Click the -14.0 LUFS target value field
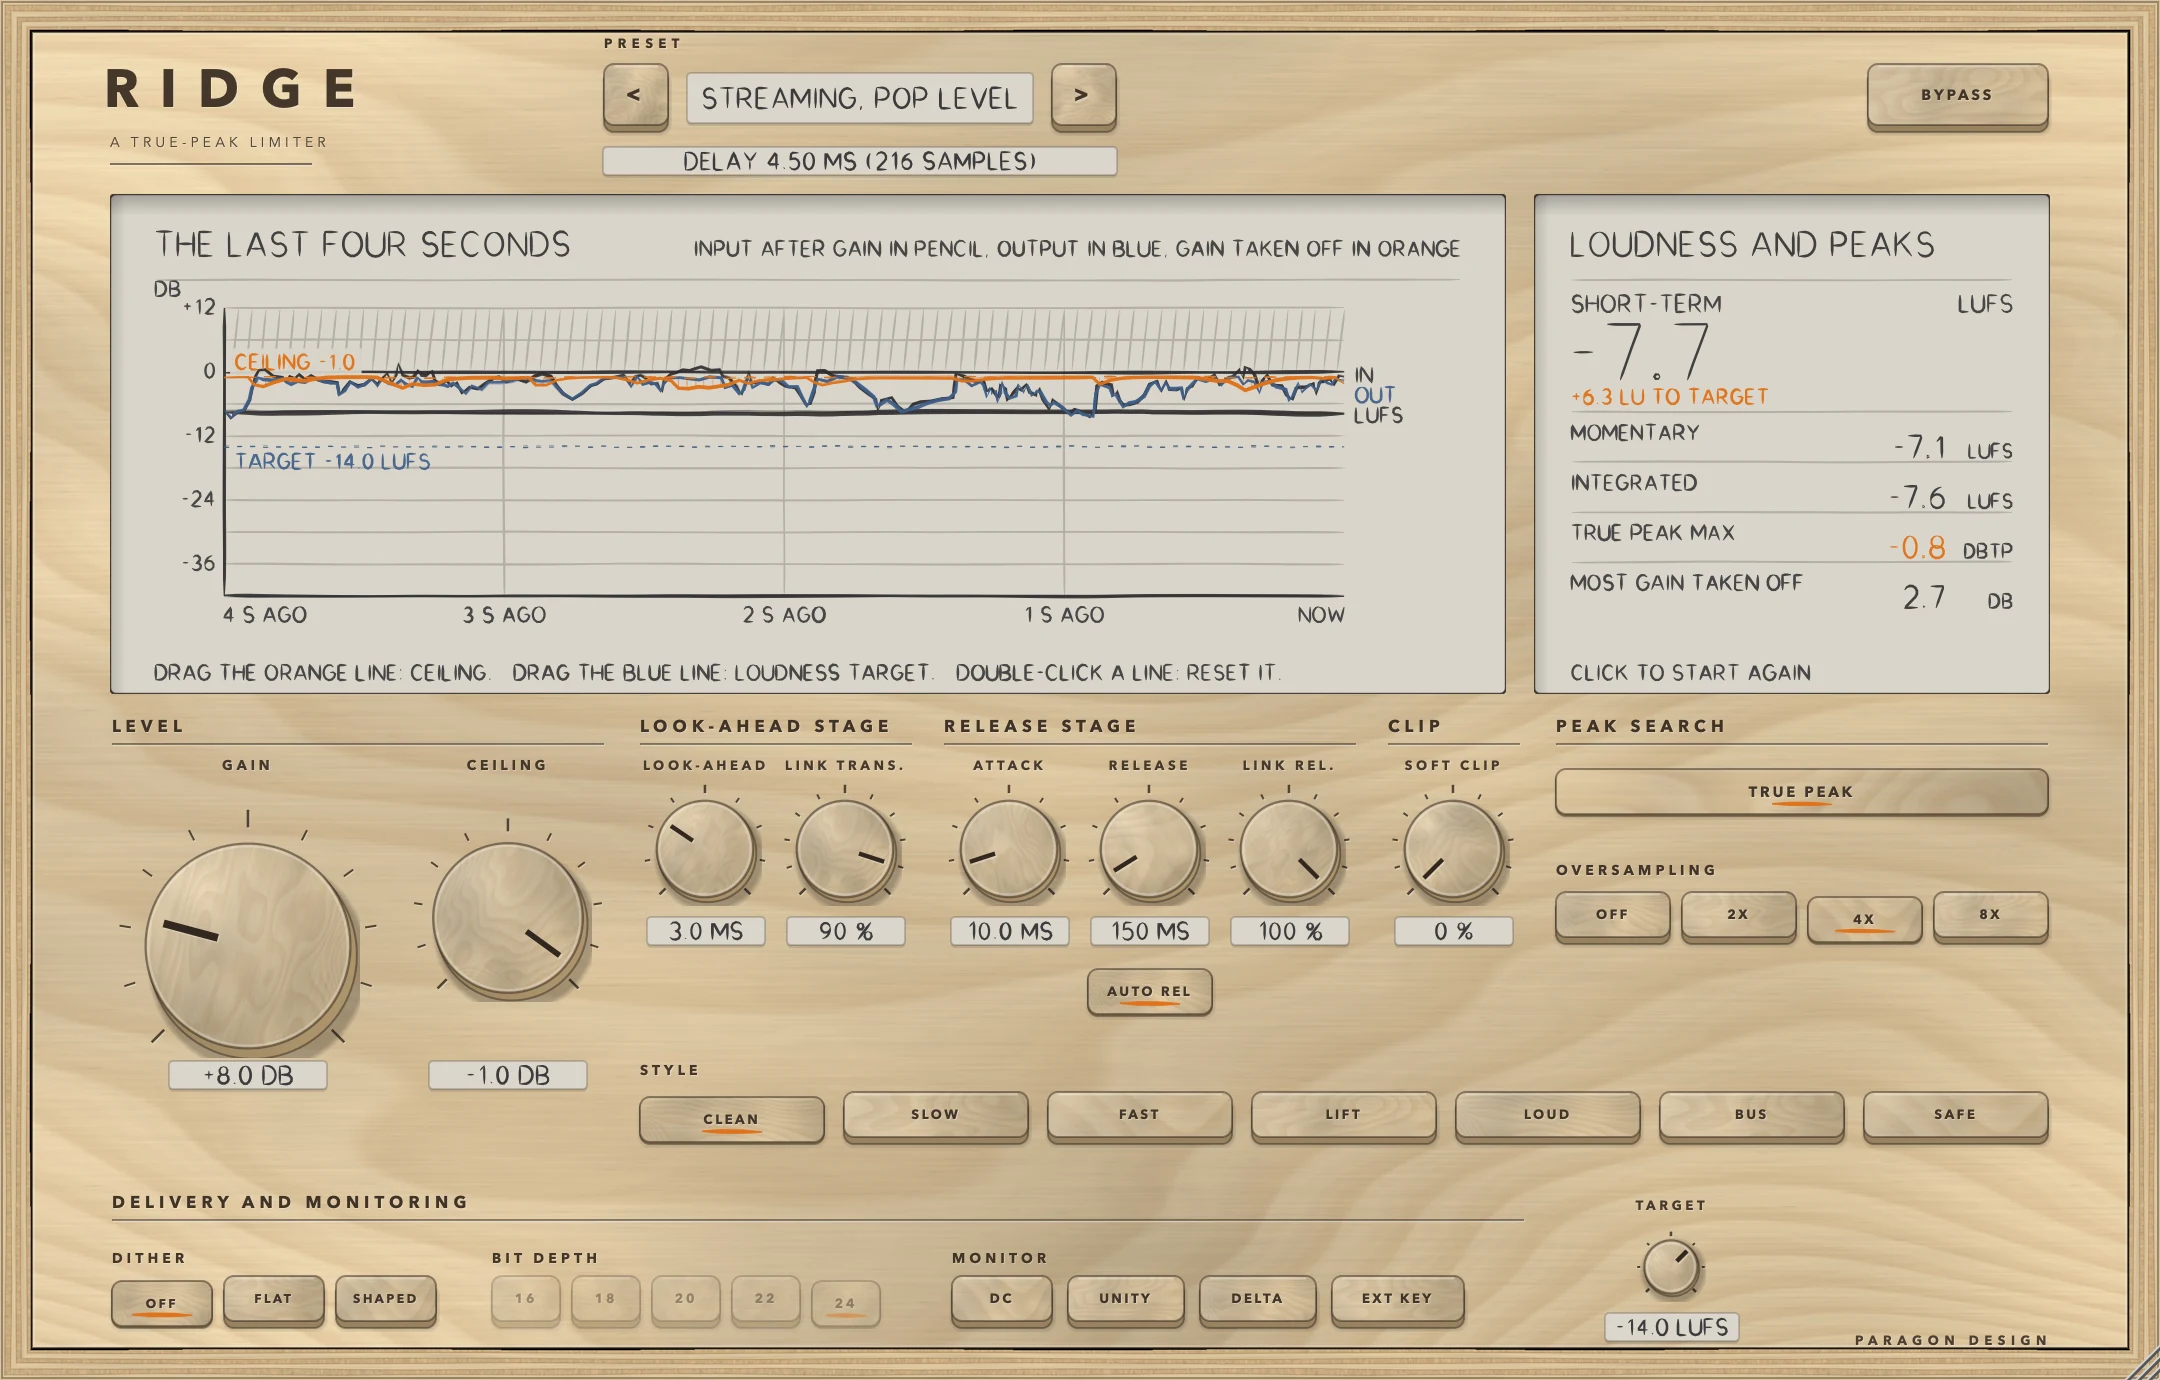Viewport: 2160px width, 1380px height. 1671,1328
